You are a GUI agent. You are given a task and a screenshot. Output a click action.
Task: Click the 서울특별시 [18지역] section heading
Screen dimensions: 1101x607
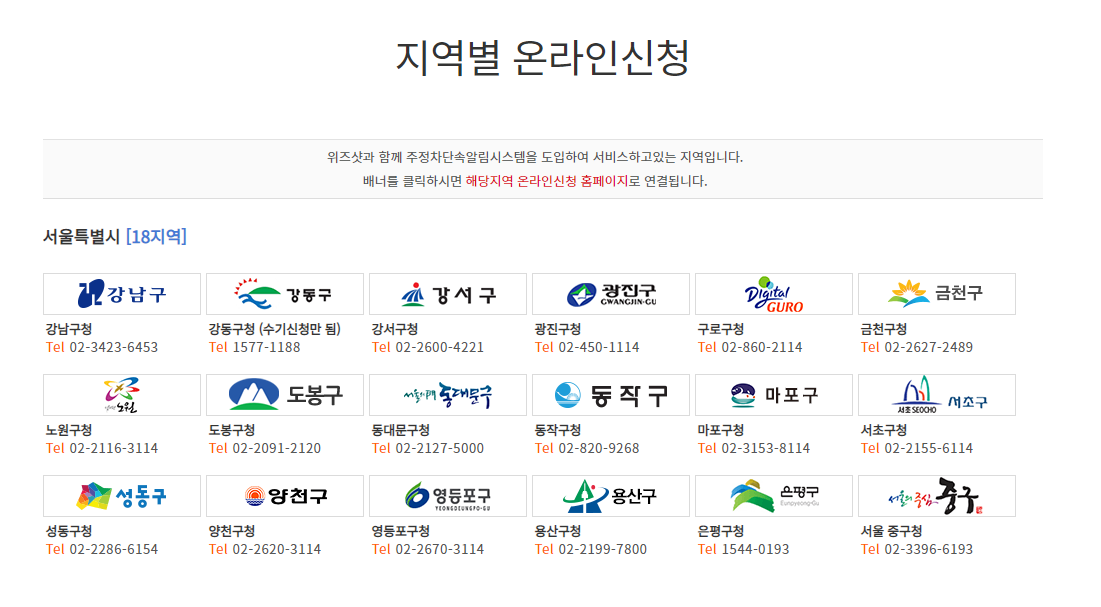[x=114, y=237]
